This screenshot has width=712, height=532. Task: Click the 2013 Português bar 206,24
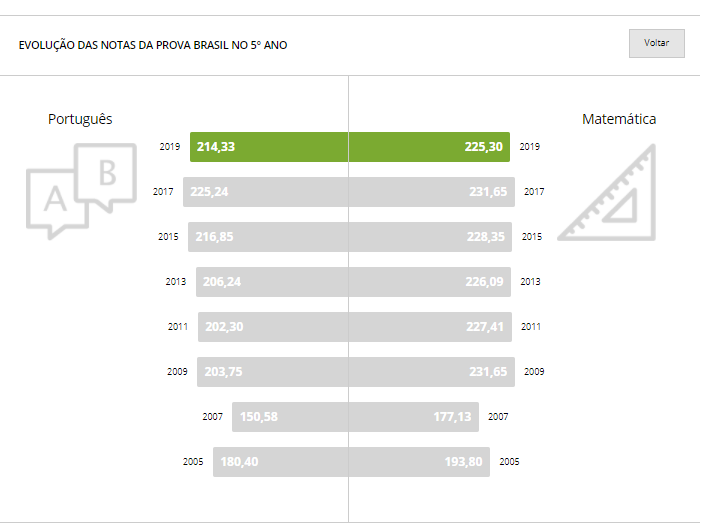pos(272,282)
